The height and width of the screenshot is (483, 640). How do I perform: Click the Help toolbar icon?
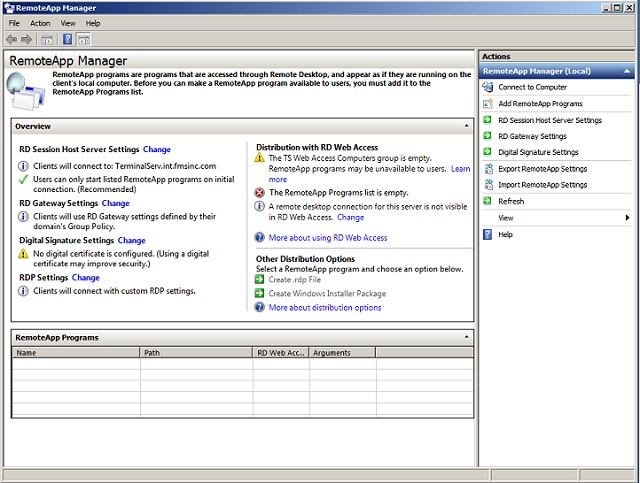(67, 39)
